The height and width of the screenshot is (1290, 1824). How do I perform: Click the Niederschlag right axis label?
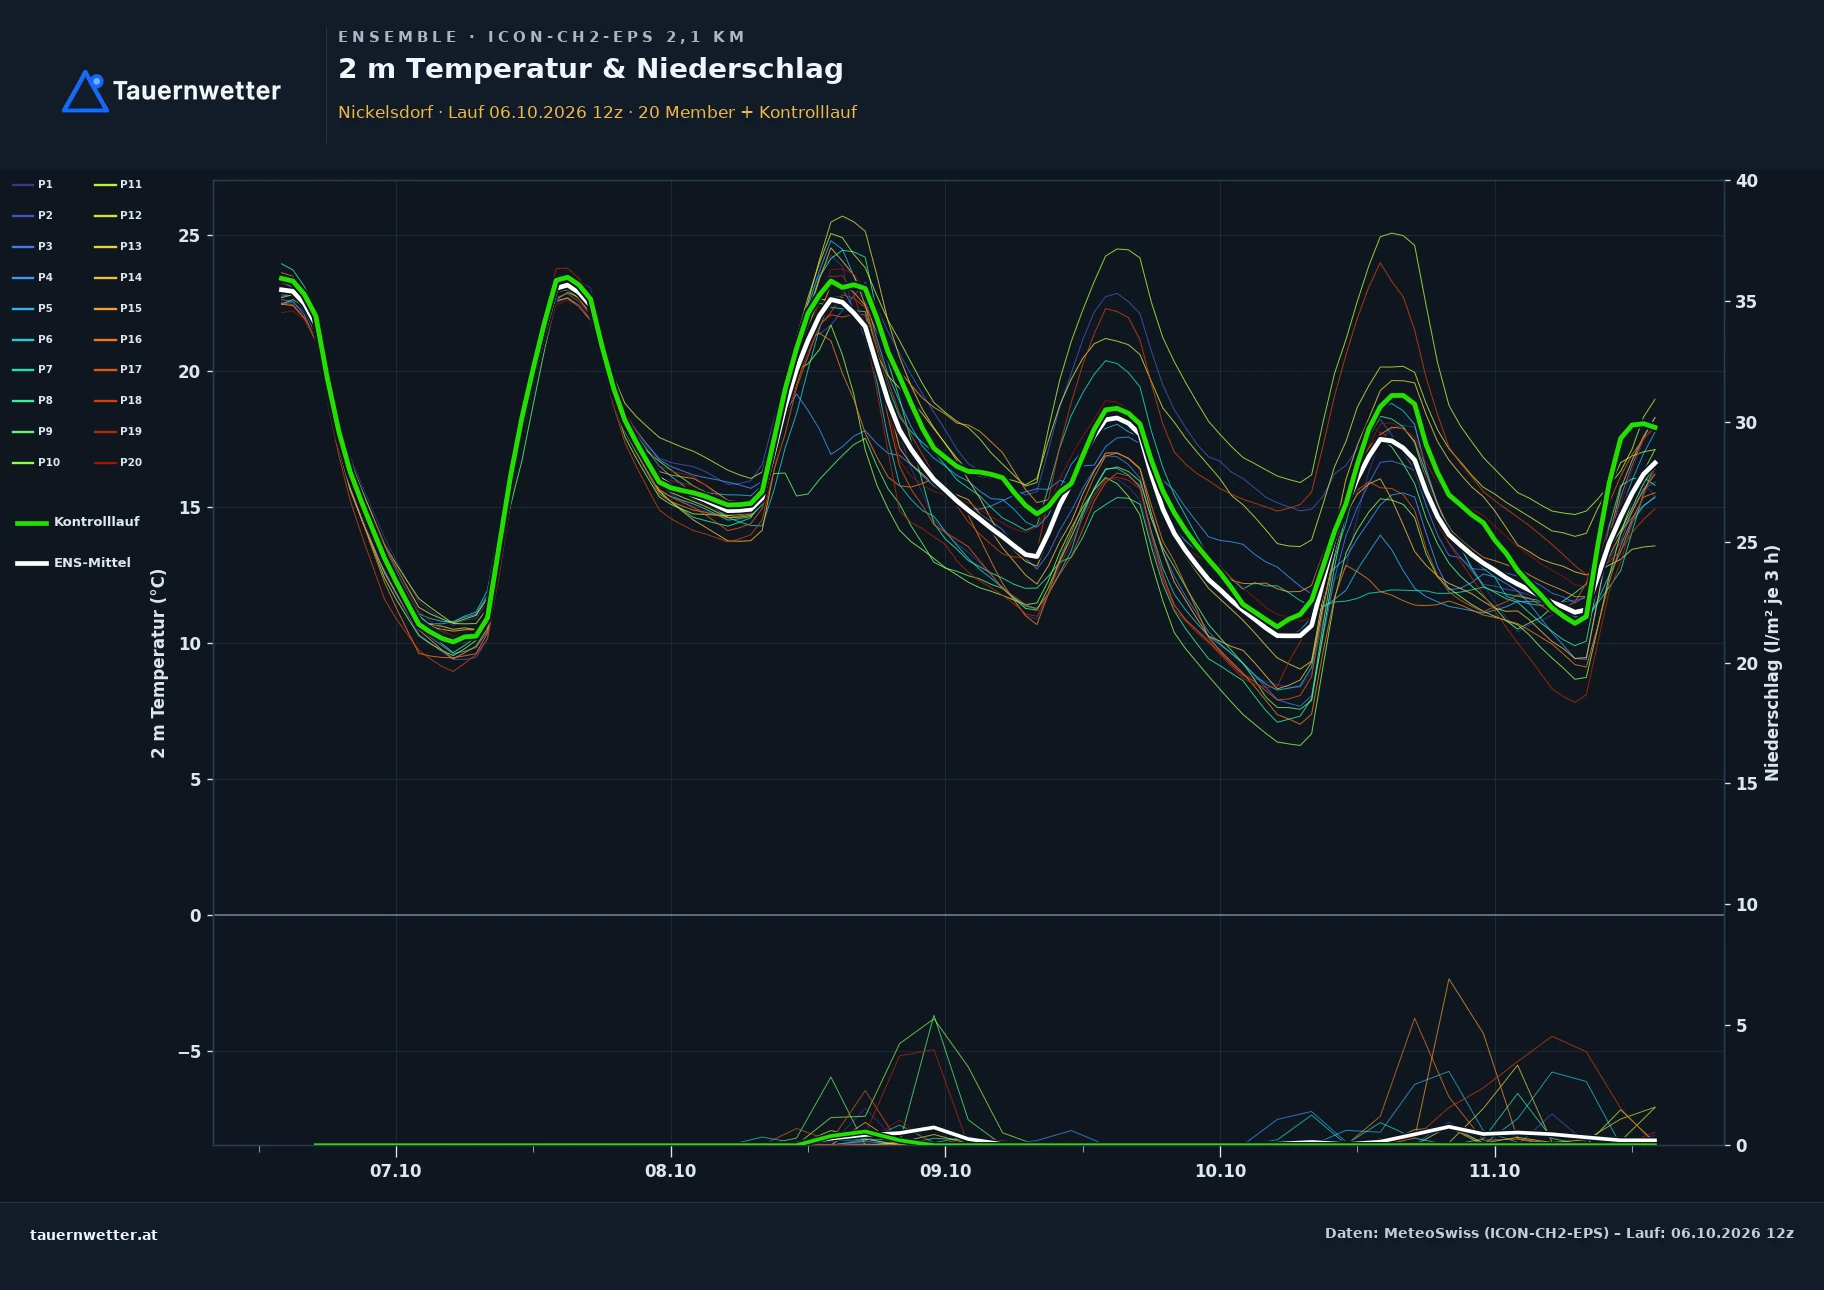[1772, 663]
